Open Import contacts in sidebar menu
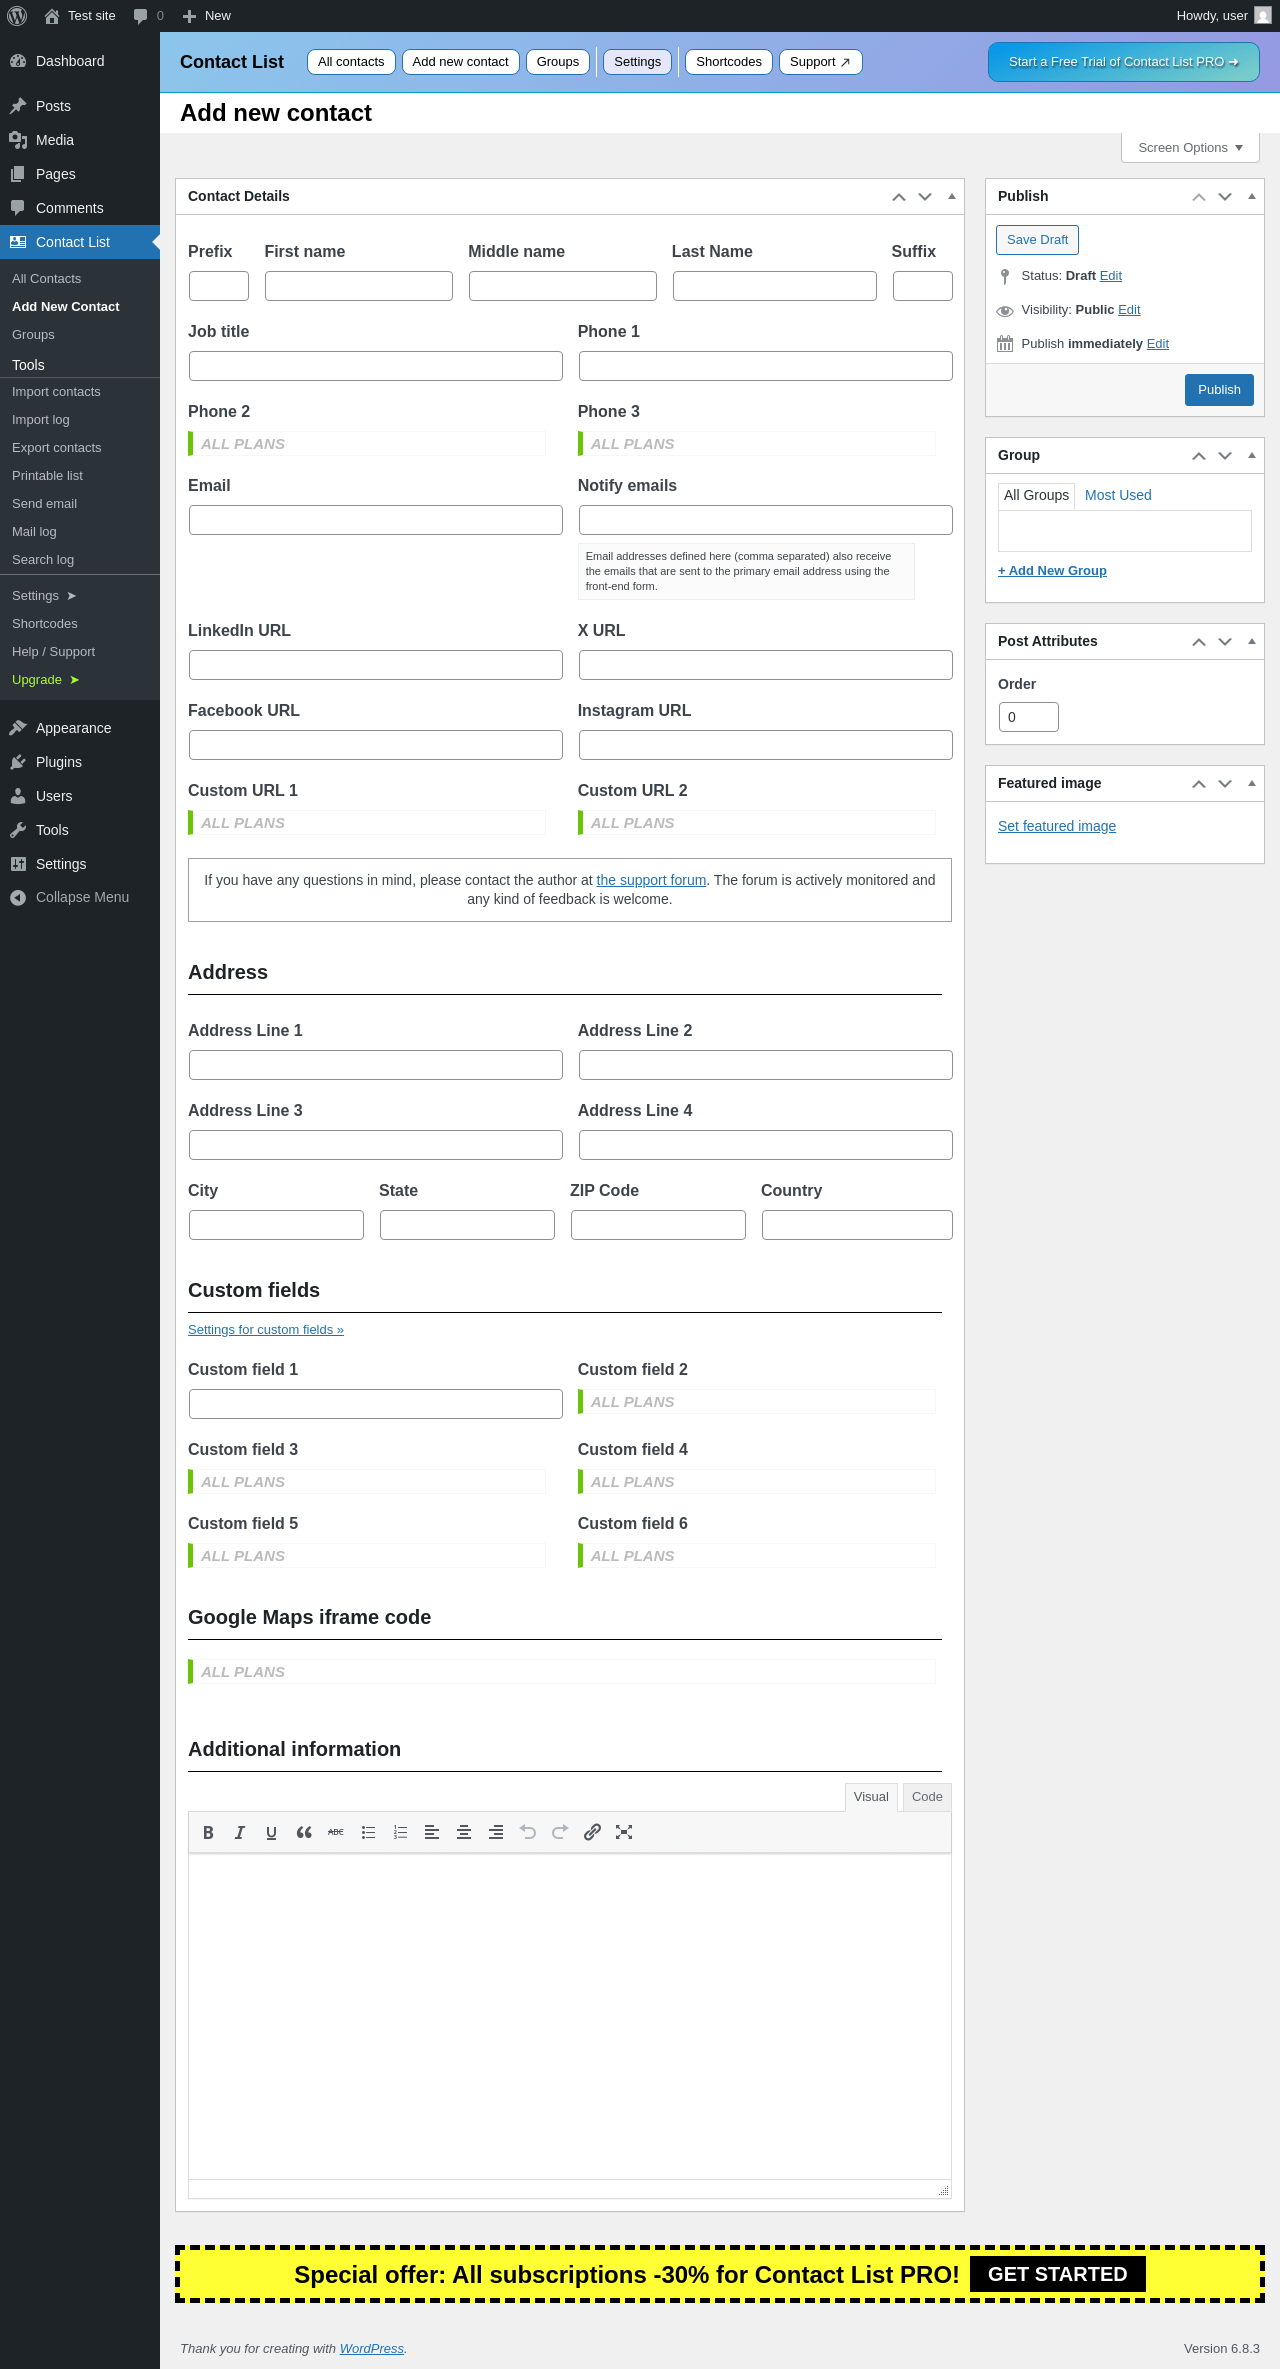Viewport: 1280px width, 2369px height. coord(56,392)
